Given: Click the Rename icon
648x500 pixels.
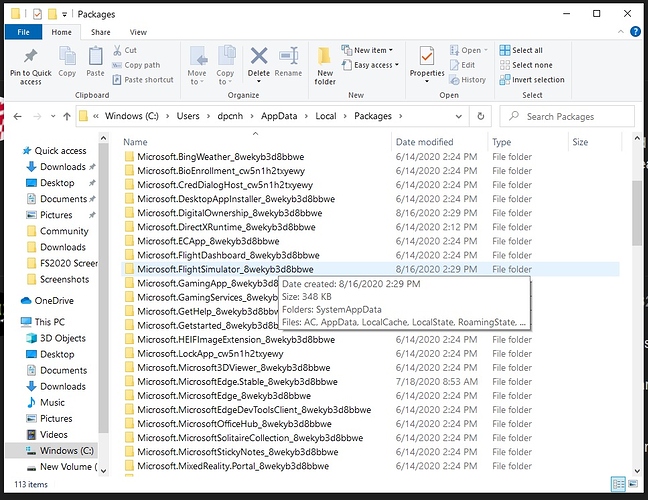Looking at the screenshot, I should tap(288, 56).
